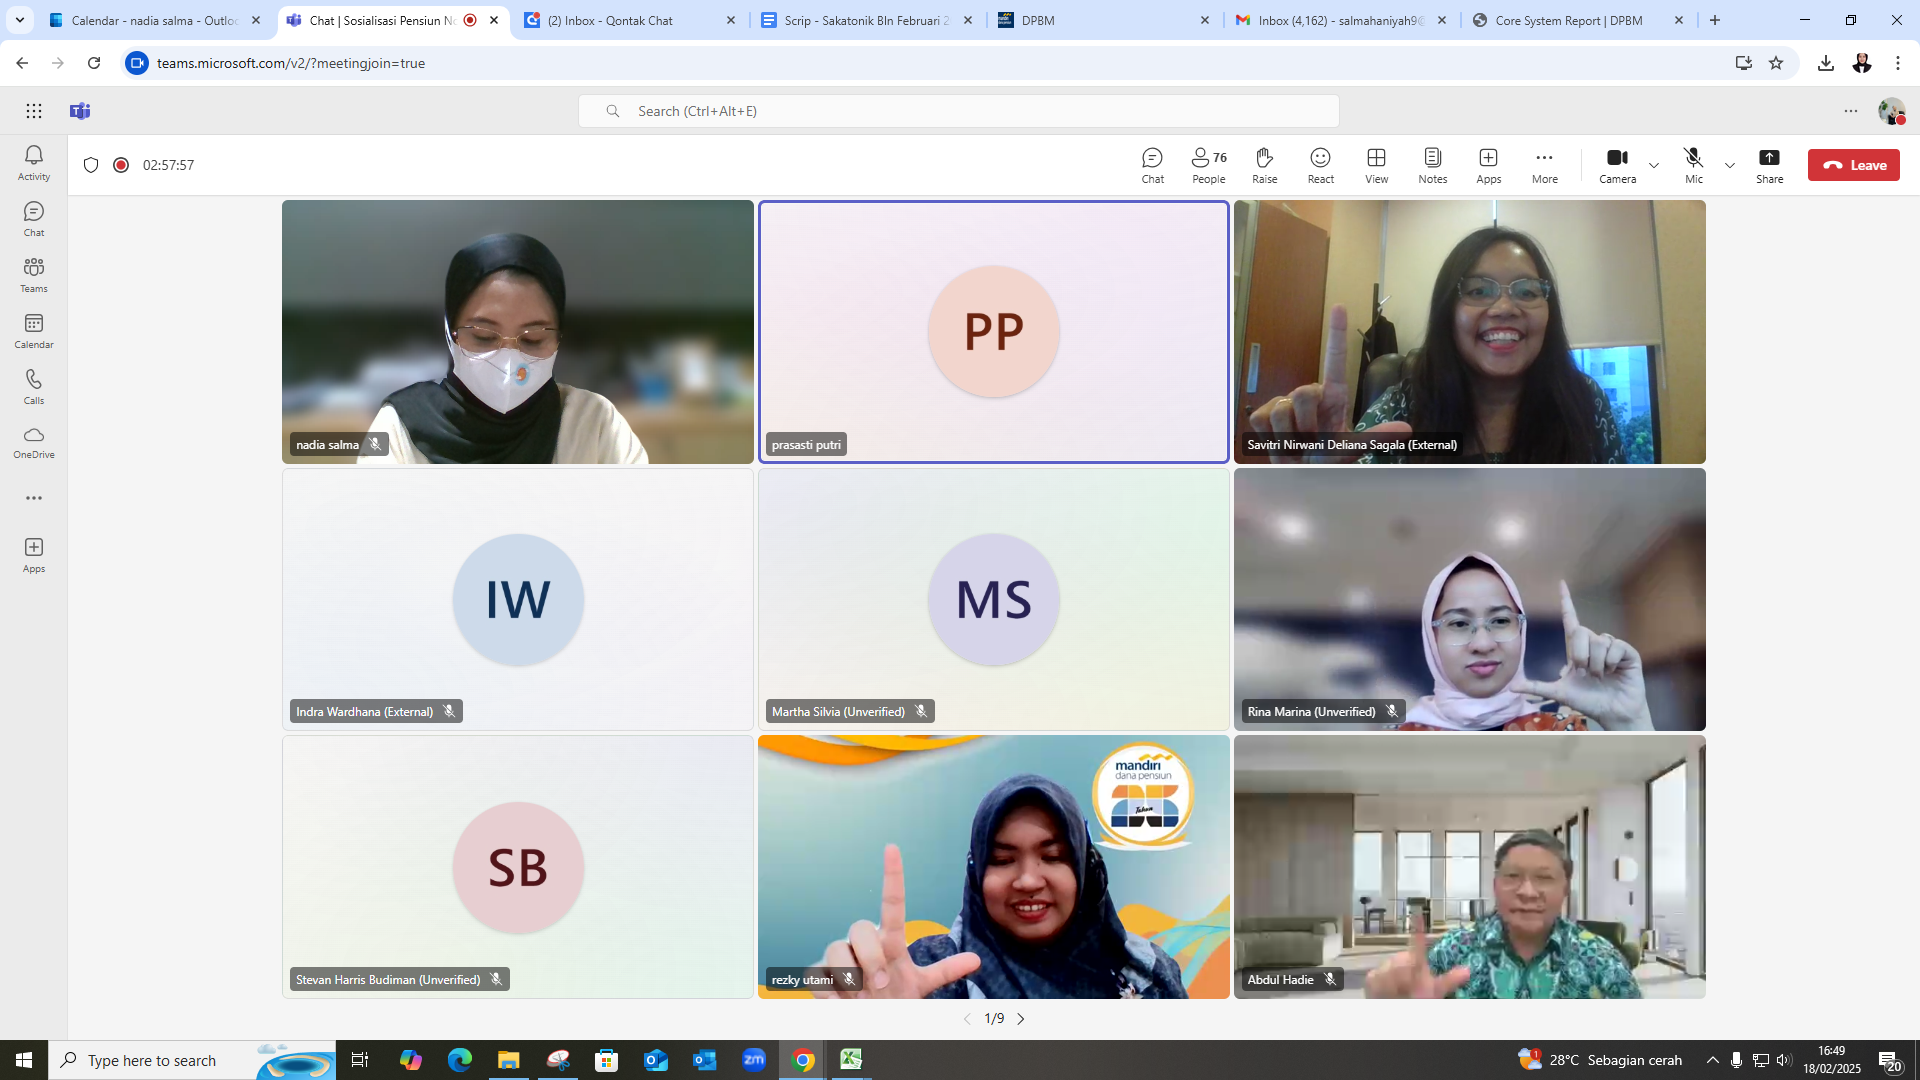Show the People participant list
This screenshot has width=1920, height=1080.
pyautogui.click(x=1208, y=165)
